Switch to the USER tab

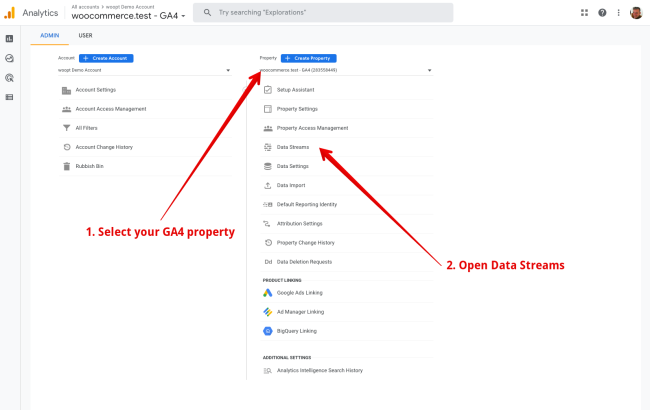click(x=85, y=36)
